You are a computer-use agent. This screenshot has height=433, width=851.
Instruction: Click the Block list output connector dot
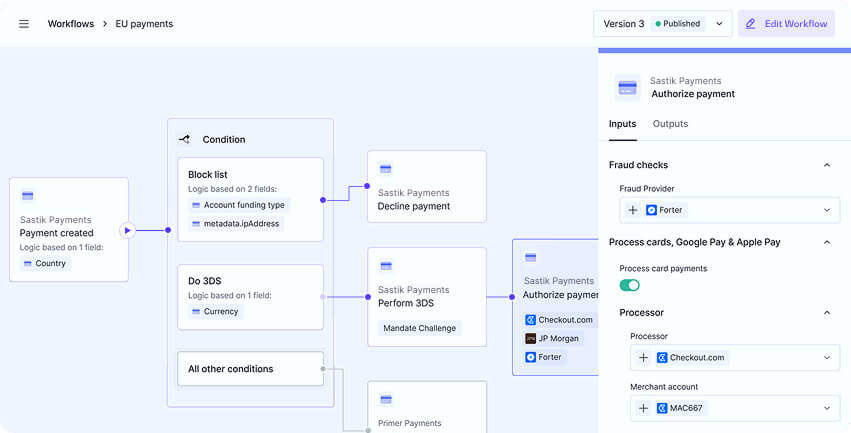click(323, 200)
